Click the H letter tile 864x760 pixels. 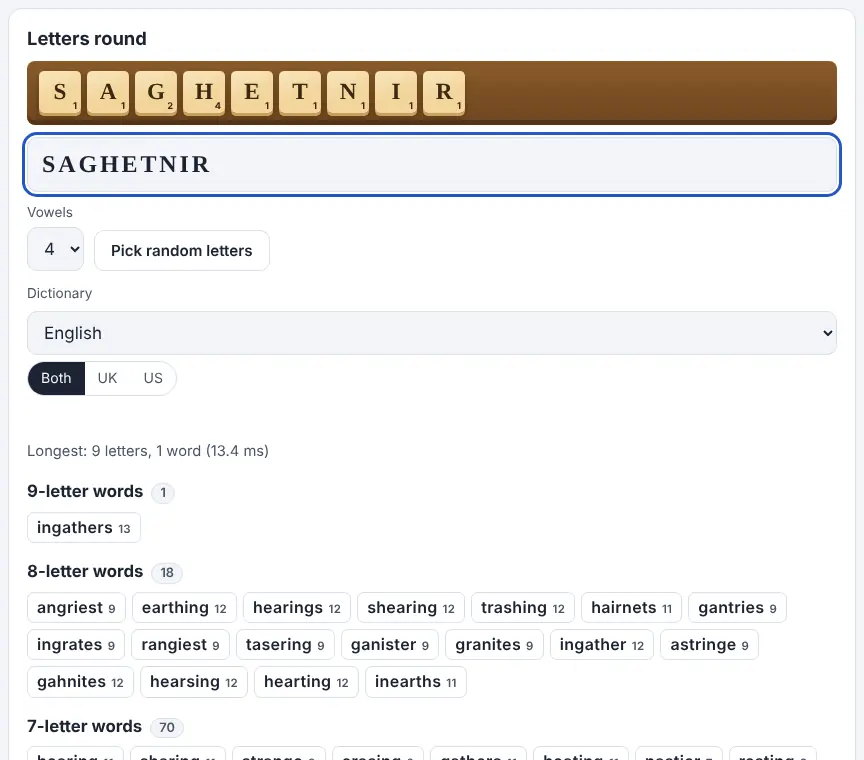click(x=204, y=93)
